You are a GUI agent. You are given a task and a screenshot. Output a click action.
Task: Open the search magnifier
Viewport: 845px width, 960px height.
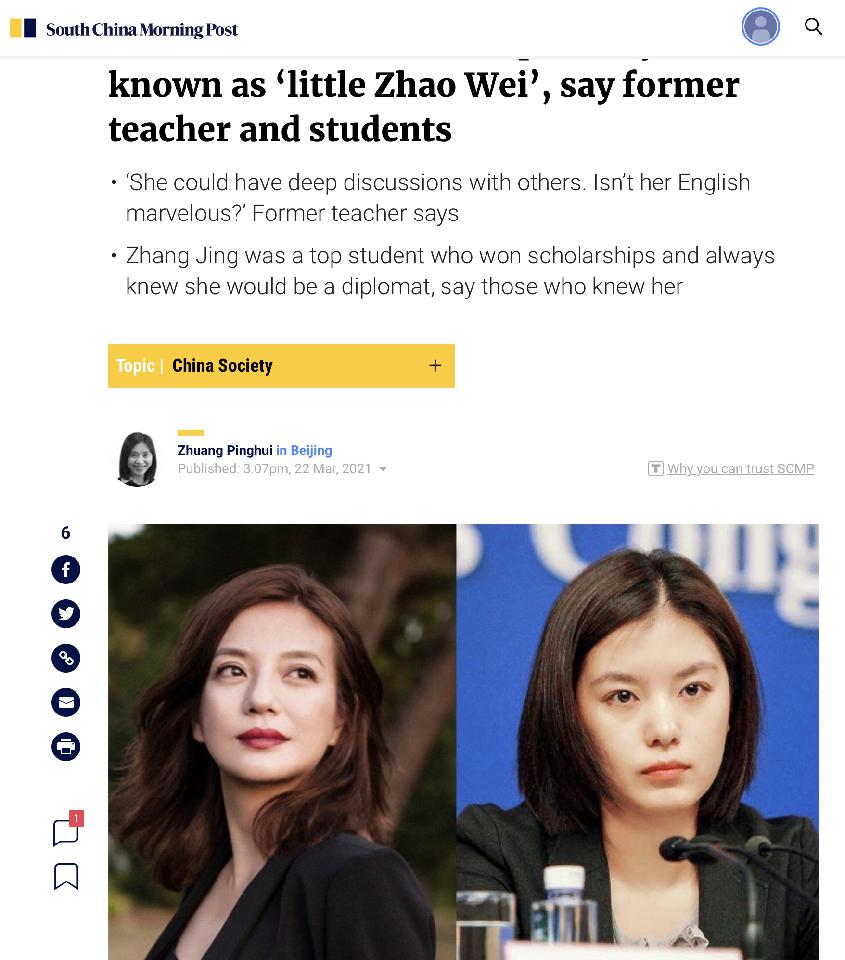point(813,26)
